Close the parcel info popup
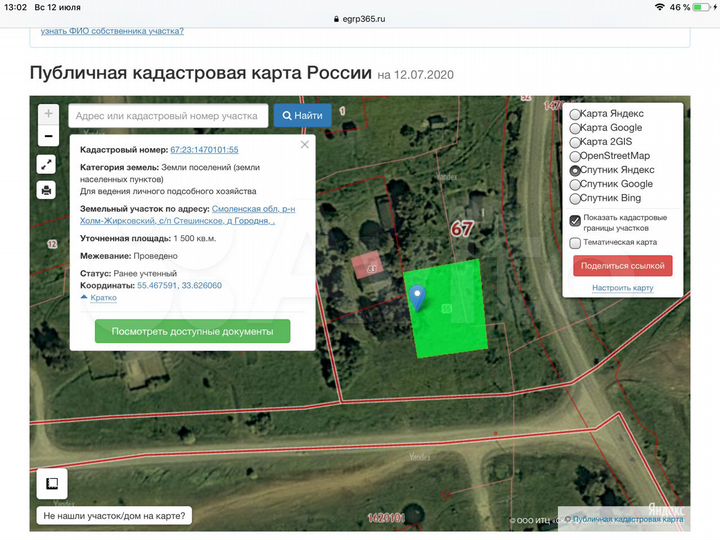Viewport: 720px width, 540px height. tap(305, 145)
